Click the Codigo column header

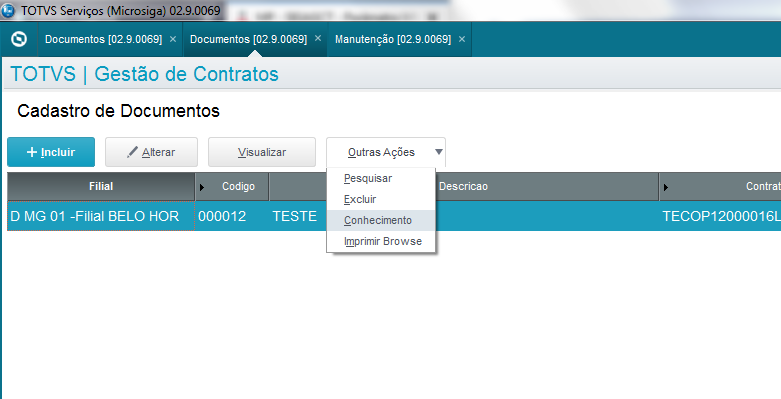click(232, 186)
